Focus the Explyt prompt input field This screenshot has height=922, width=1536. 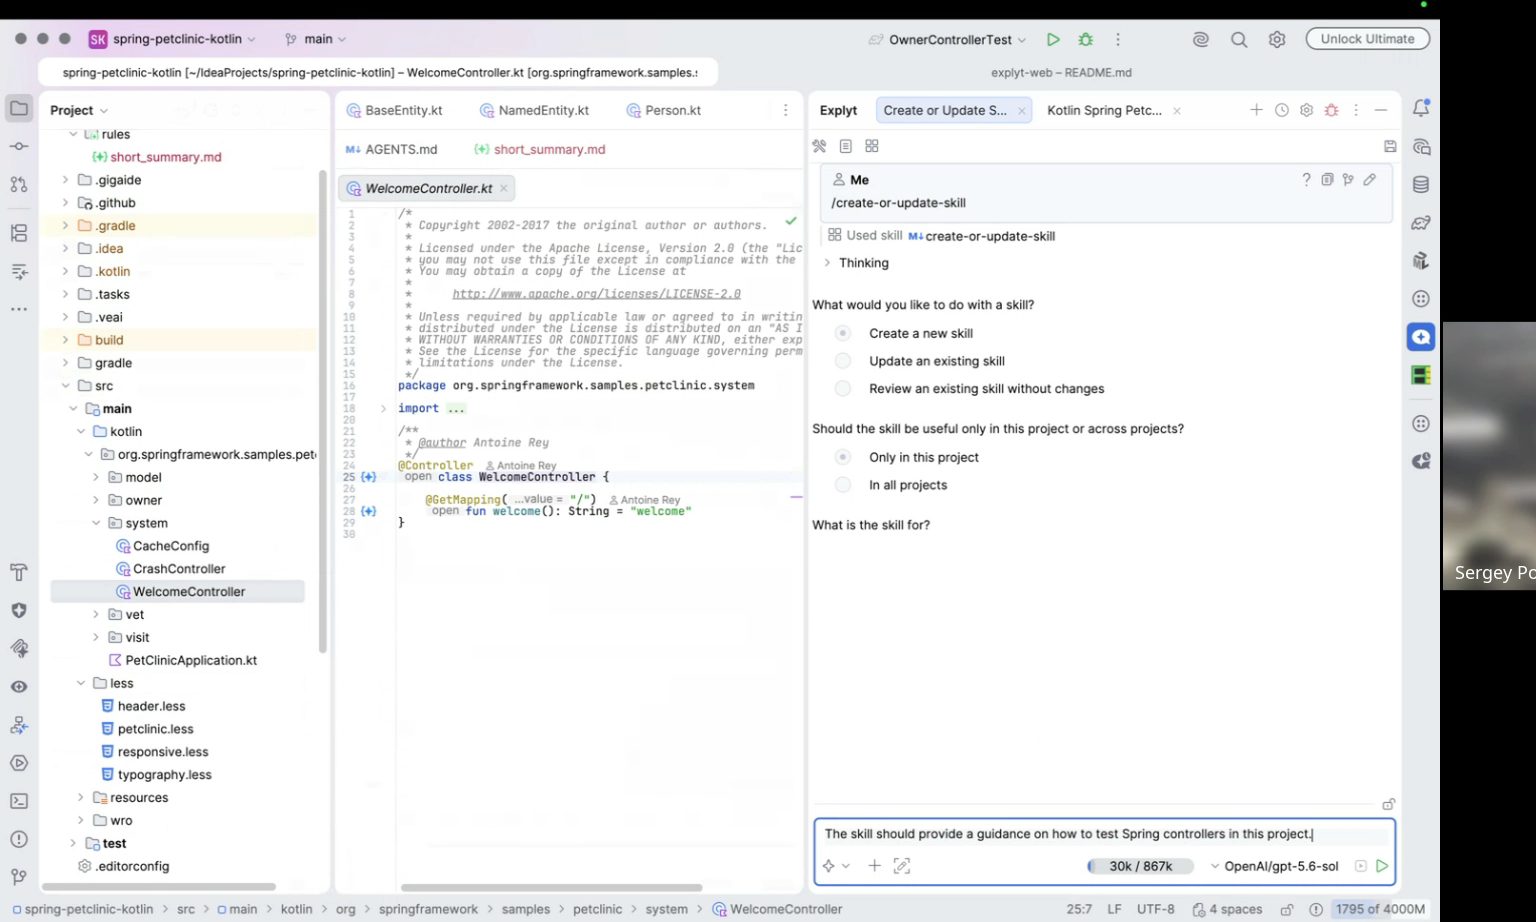pyautogui.click(x=1104, y=834)
